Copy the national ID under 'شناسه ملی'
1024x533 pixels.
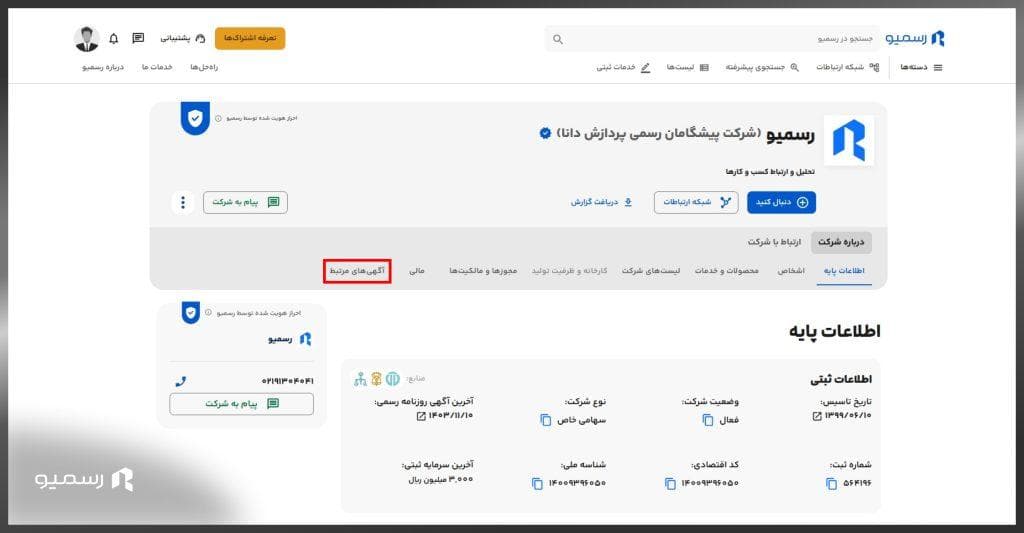tap(537, 483)
